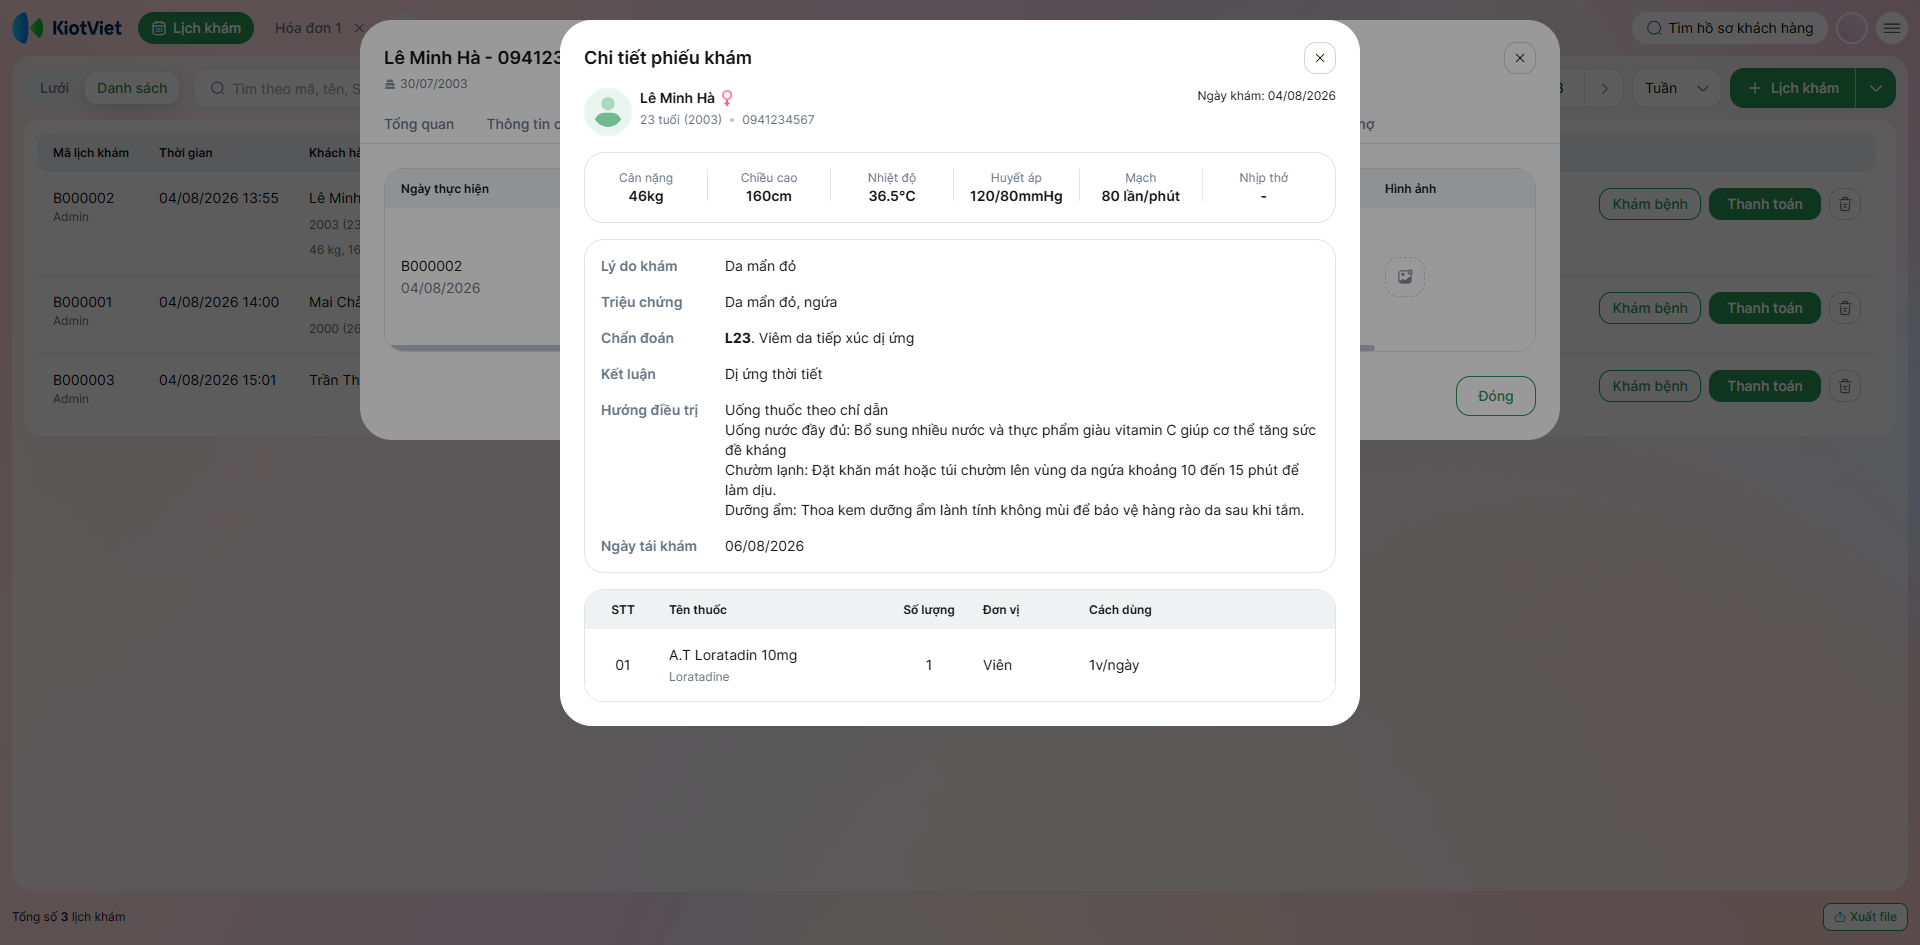
Task: Close the Chi tiết phiếu khám dialog
Action: [1319, 58]
